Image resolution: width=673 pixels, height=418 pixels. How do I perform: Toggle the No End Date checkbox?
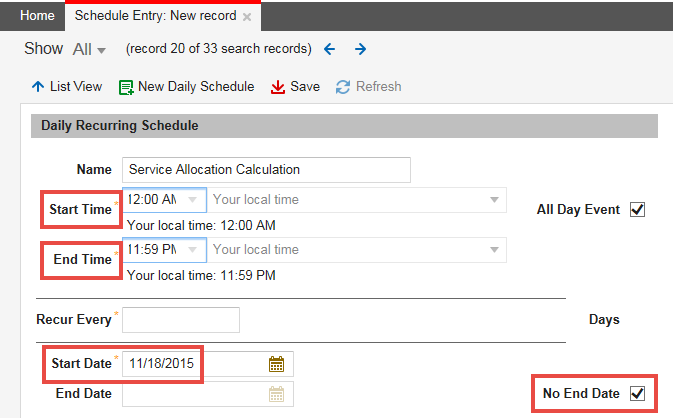point(638,394)
